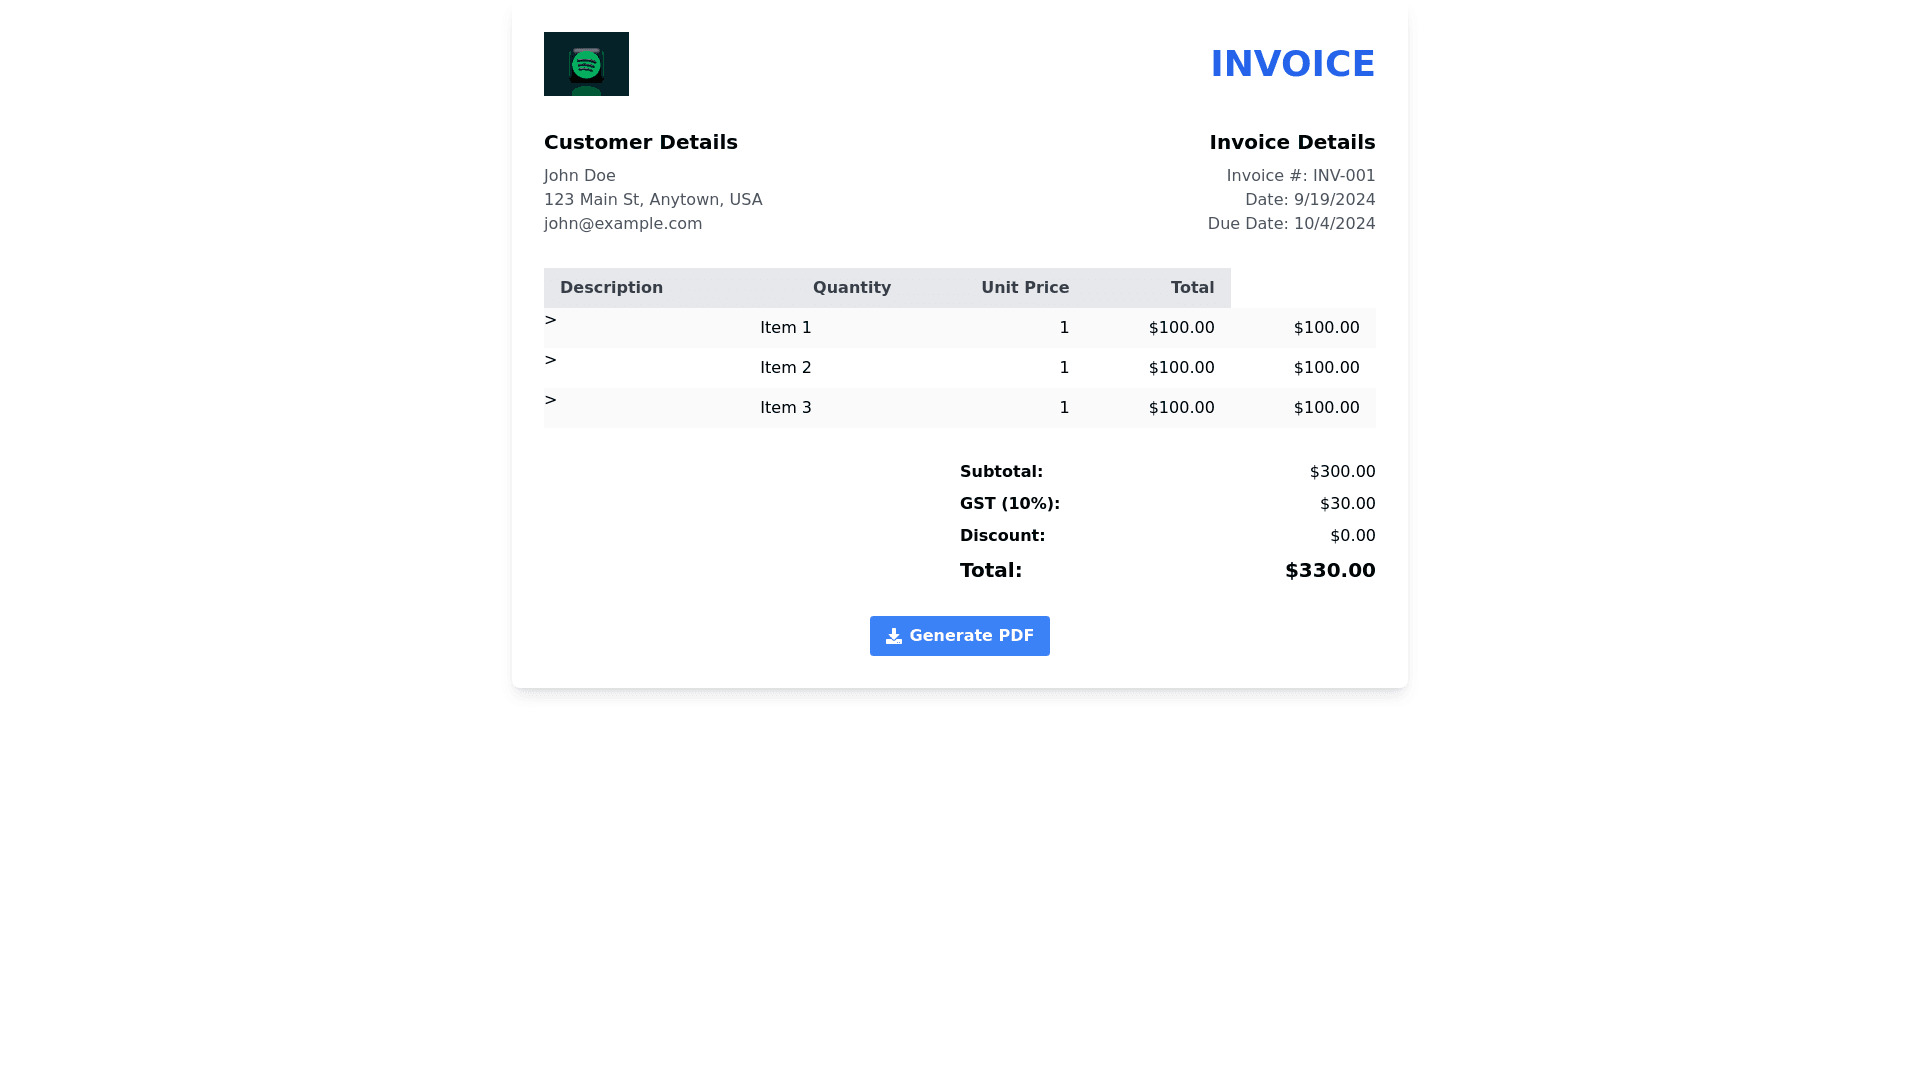Expand the Item 3 row arrow

[x=550, y=400]
